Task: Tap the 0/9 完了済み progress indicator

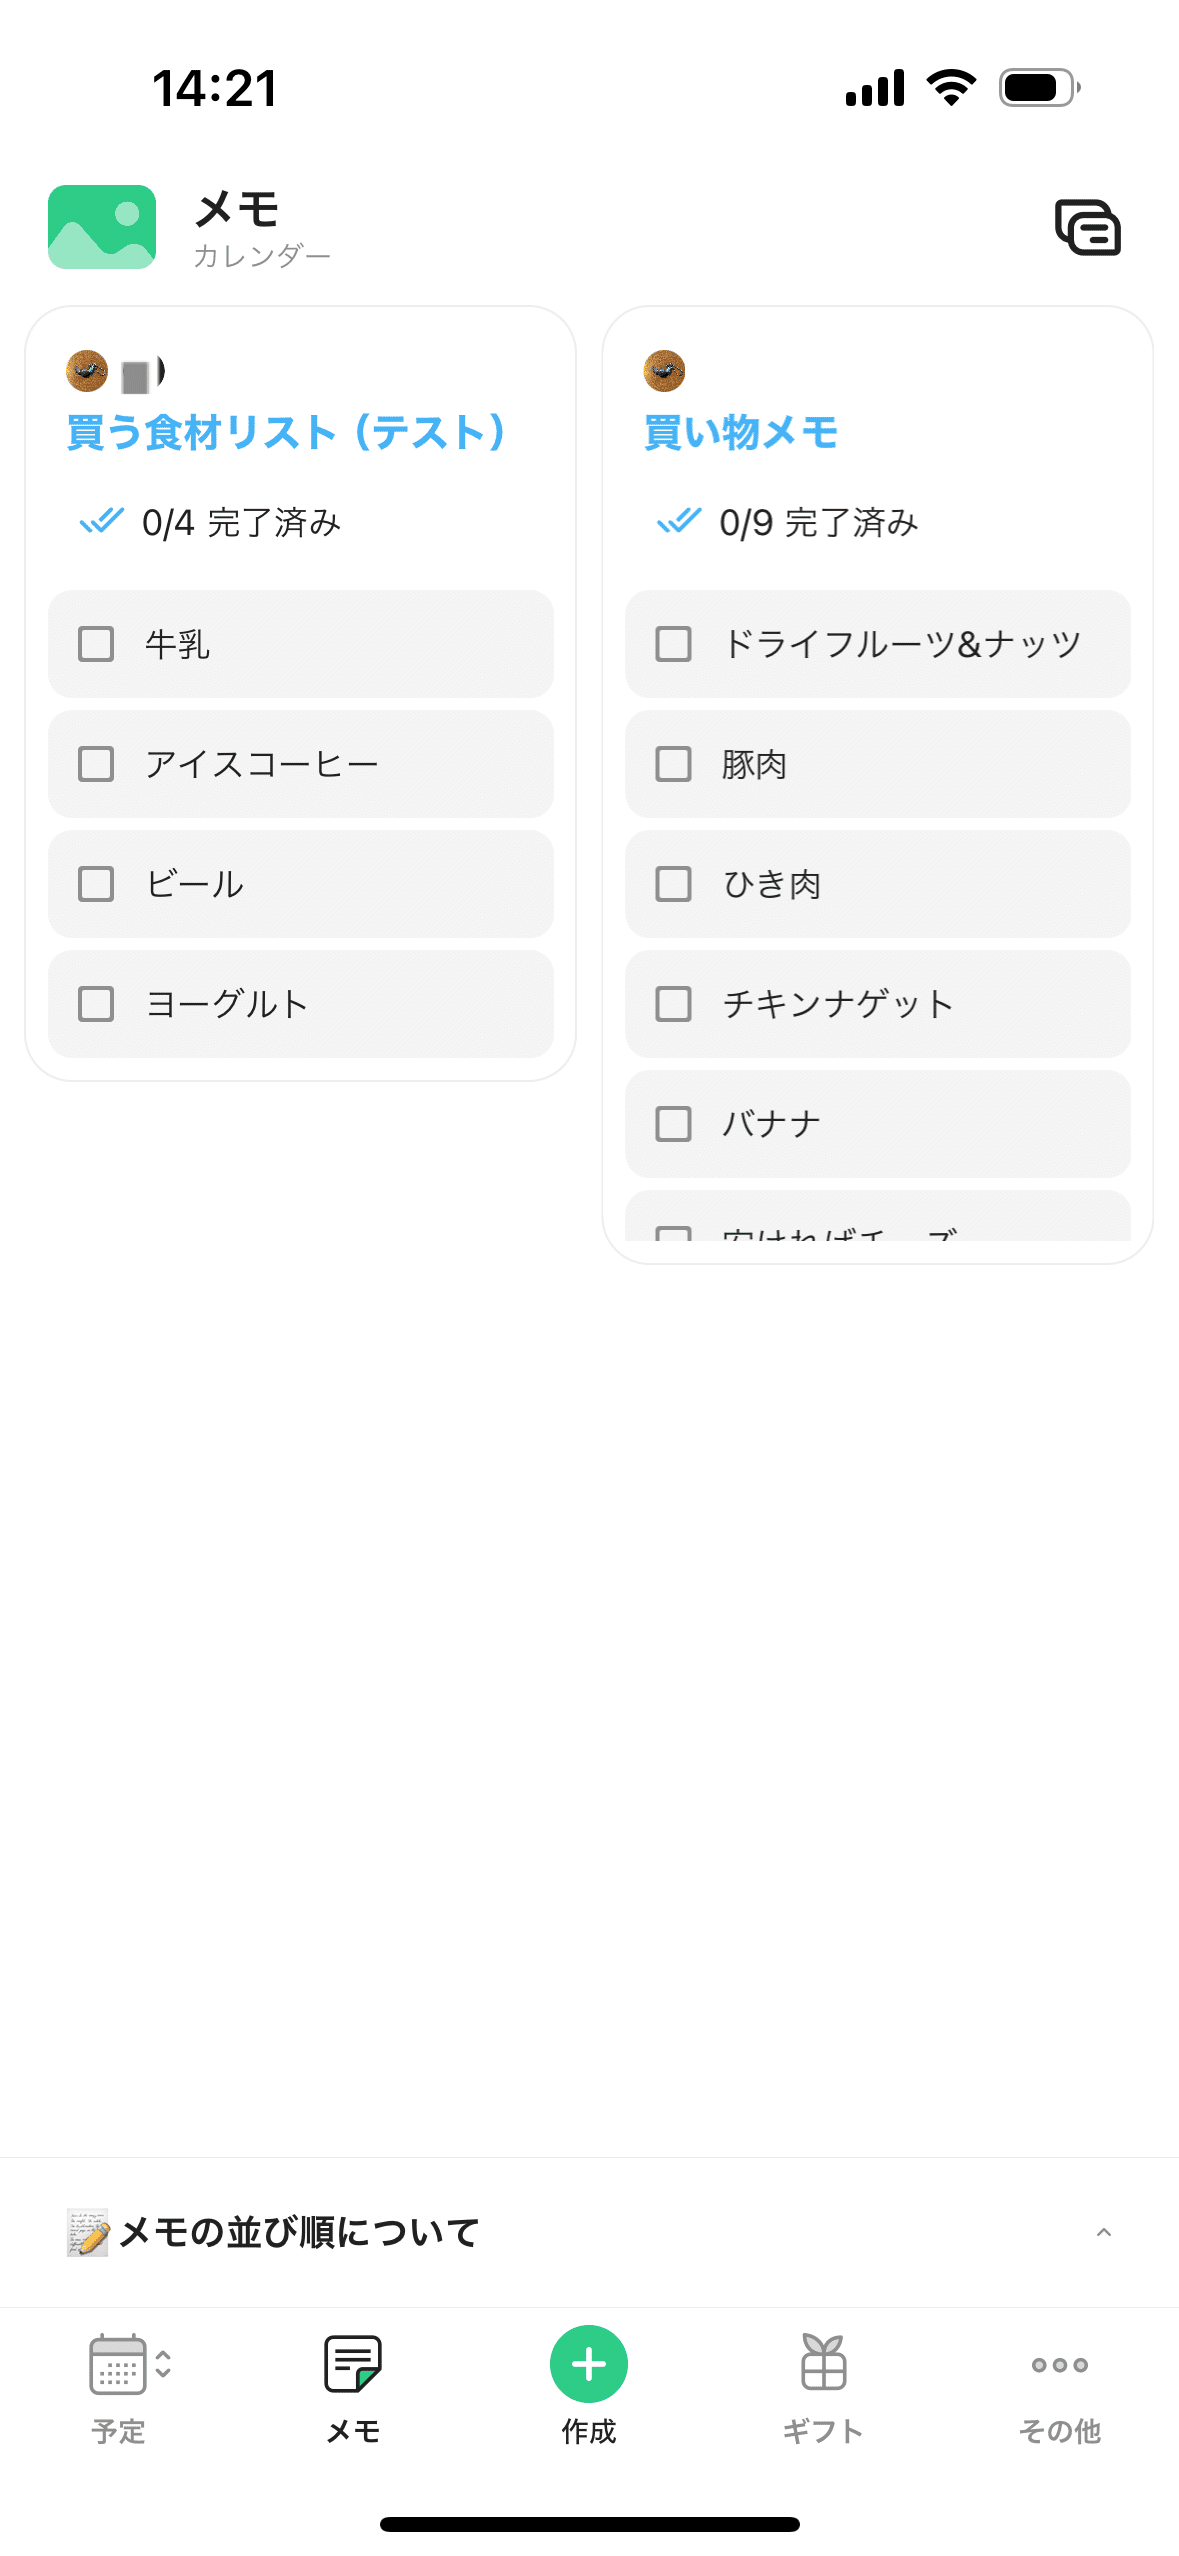Action: click(x=788, y=522)
